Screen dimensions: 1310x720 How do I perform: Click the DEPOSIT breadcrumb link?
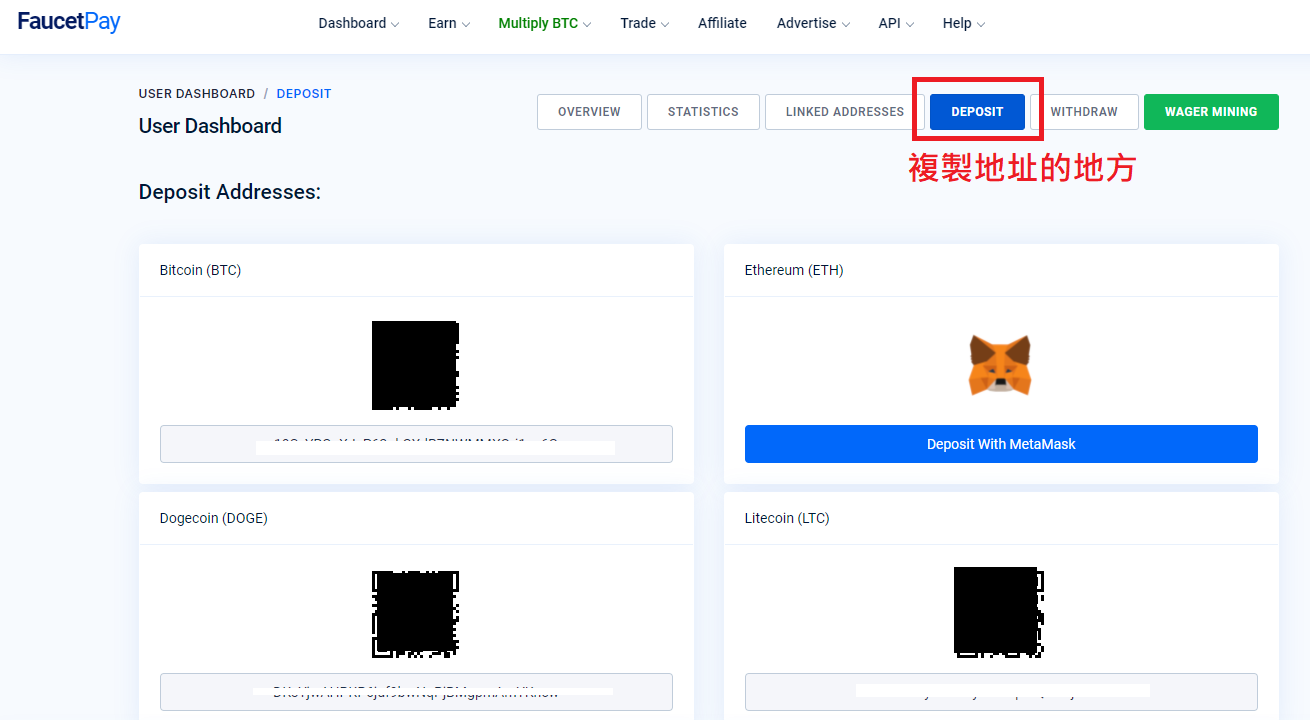[304, 94]
